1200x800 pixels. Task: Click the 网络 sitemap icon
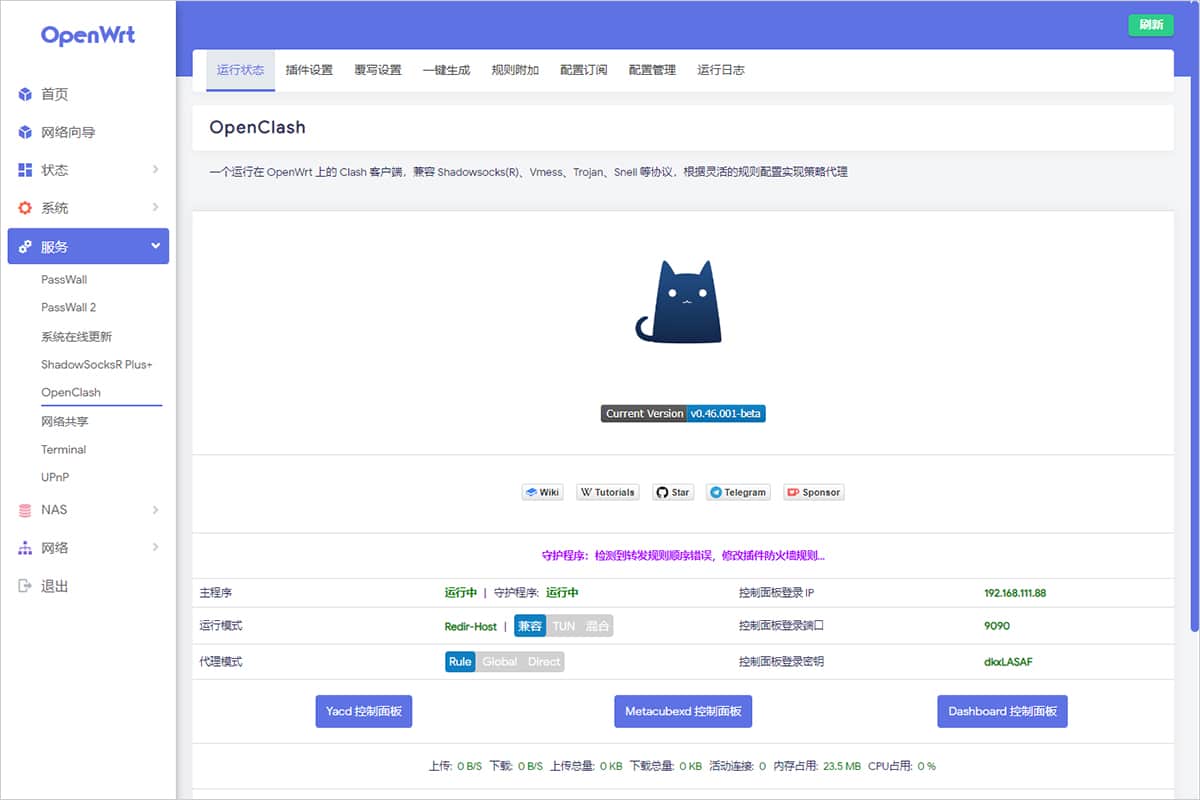coord(25,548)
